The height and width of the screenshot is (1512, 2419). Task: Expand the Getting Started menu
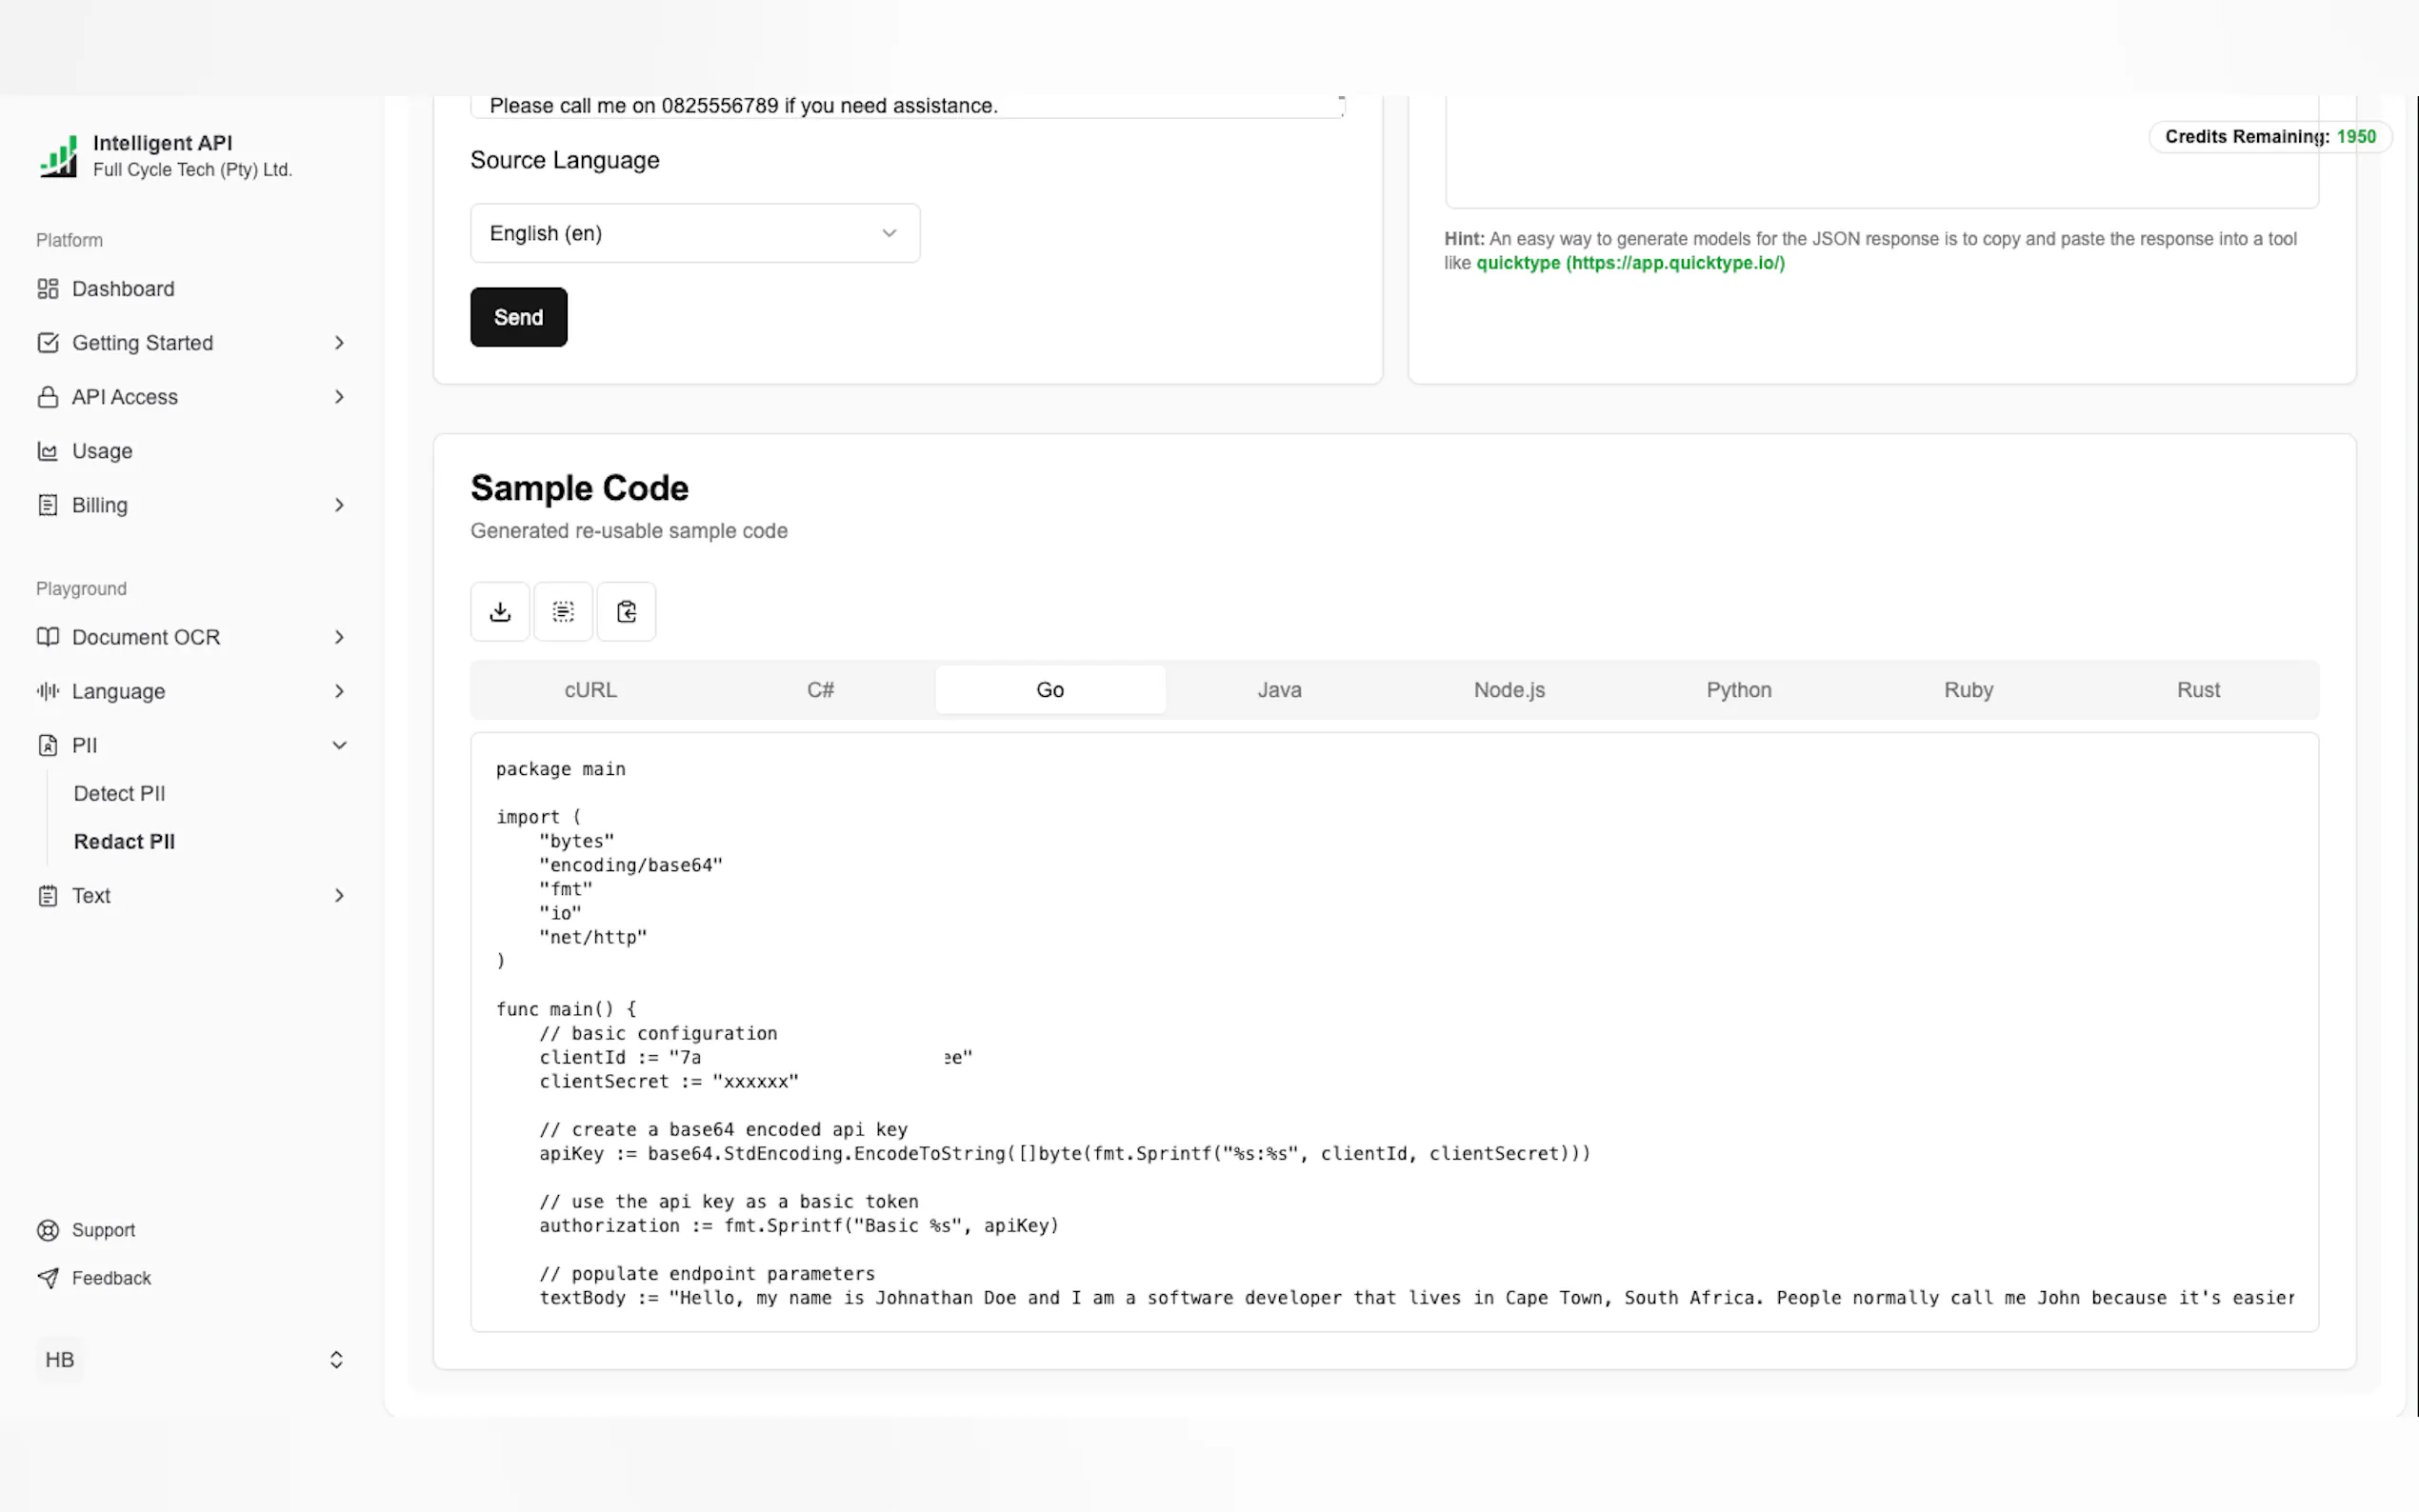pos(339,343)
